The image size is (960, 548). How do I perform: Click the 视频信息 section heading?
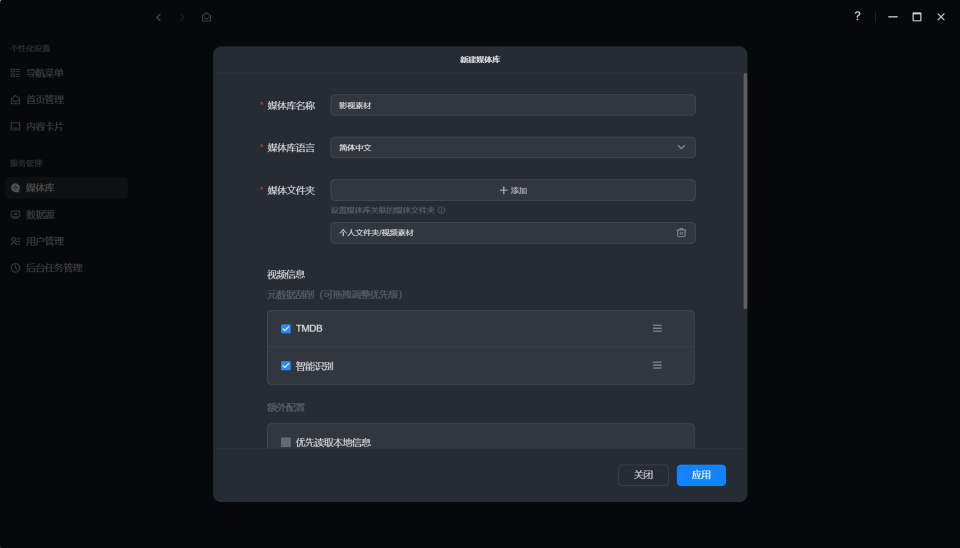click(x=286, y=274)
